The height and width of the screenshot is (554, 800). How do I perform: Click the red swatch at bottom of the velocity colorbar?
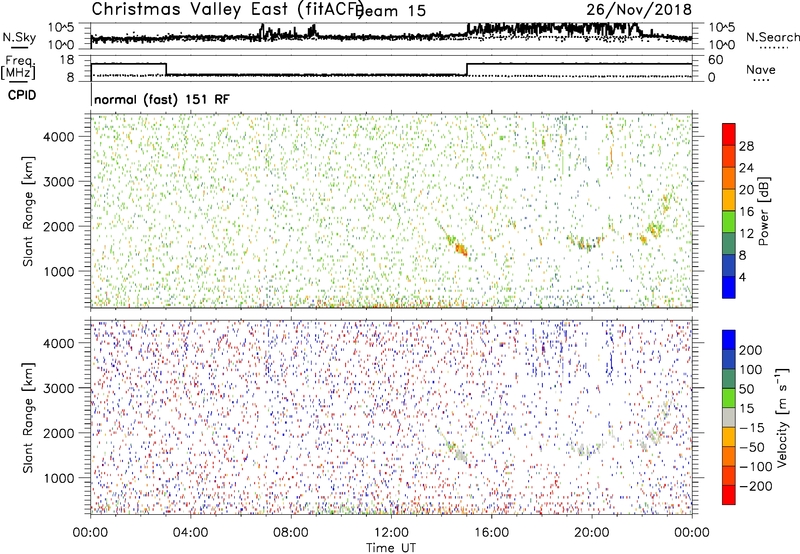pyautogui.click(x=729, y=495)
